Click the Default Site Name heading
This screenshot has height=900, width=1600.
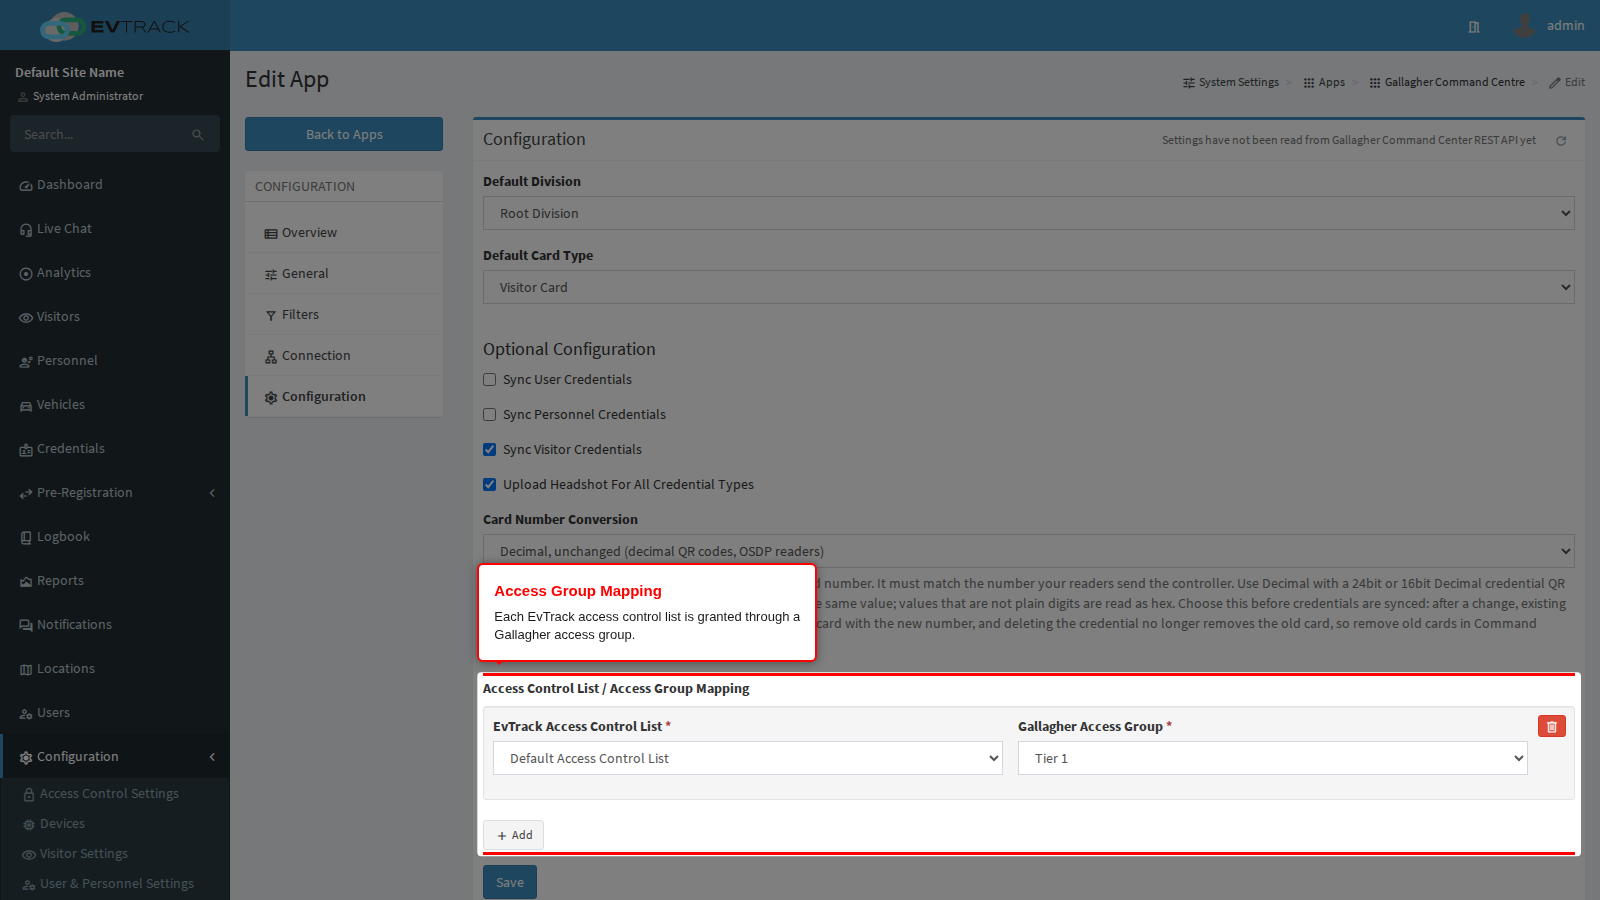70,72
